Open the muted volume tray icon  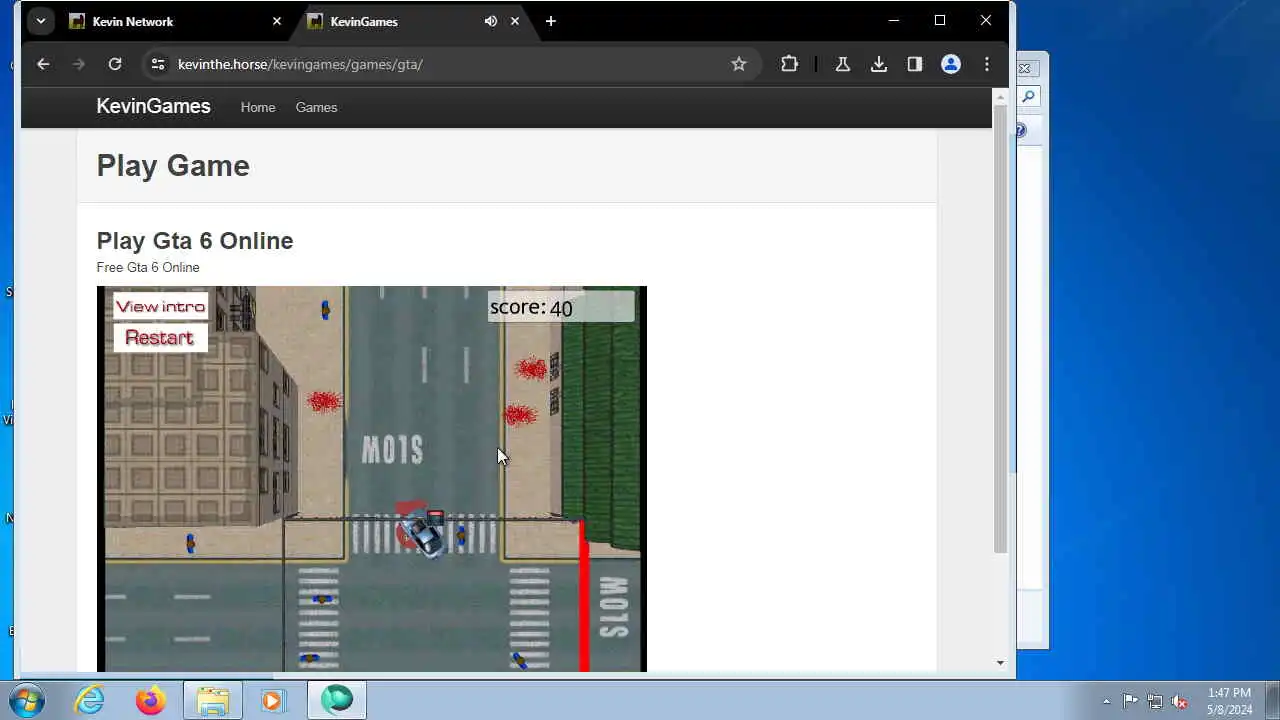click(x=1180, y=701)
